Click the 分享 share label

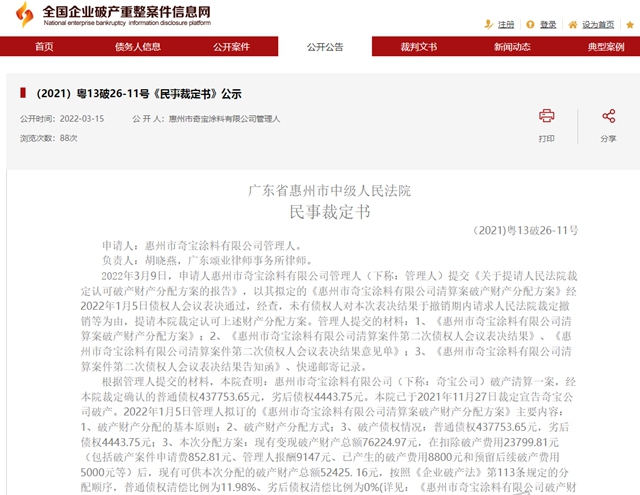609,139
